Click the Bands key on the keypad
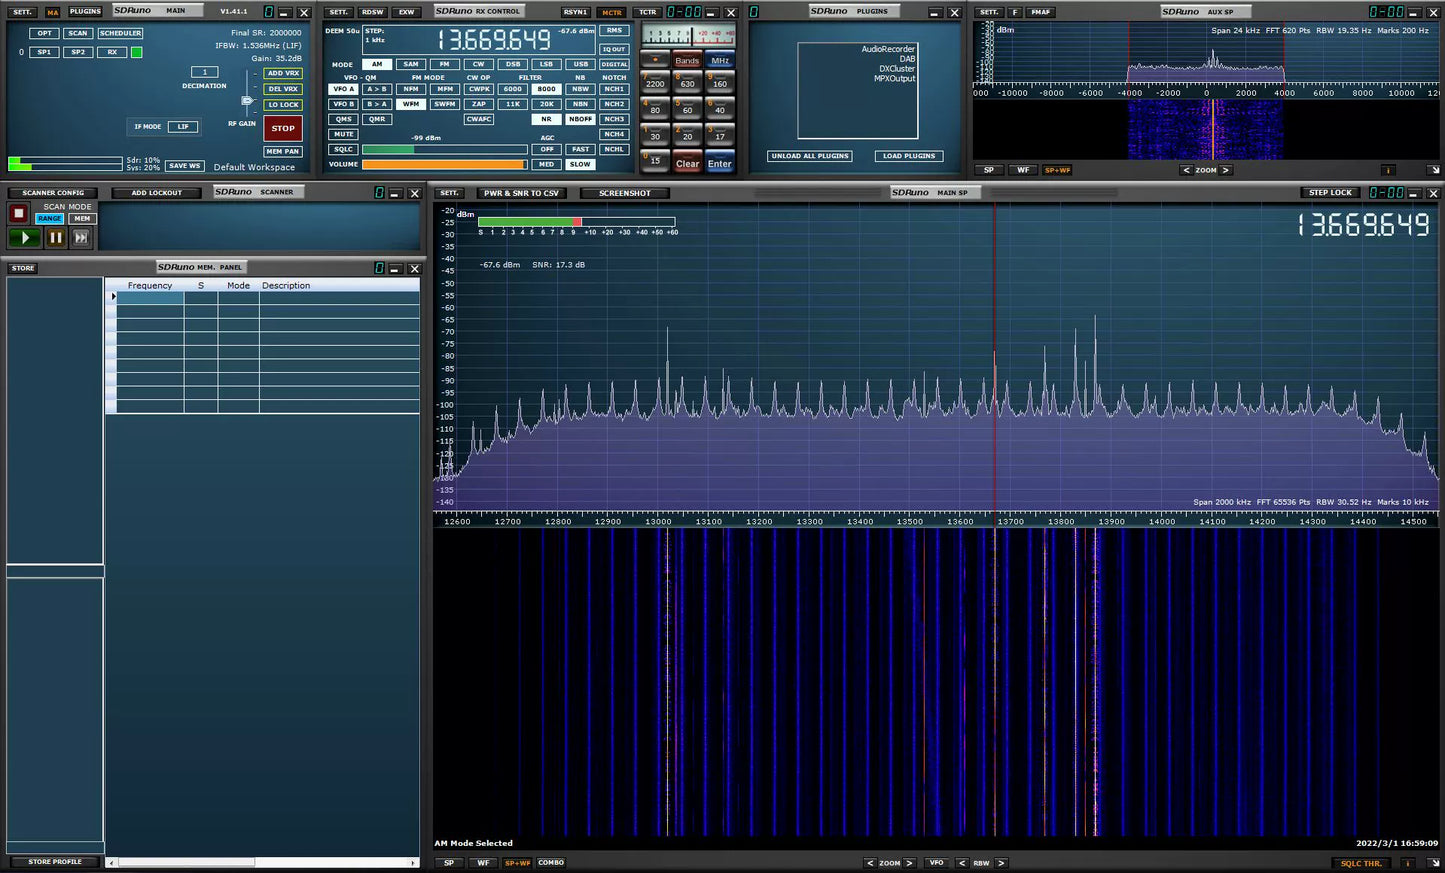The width and height of the screenshot is (1445, 873). 687,60
